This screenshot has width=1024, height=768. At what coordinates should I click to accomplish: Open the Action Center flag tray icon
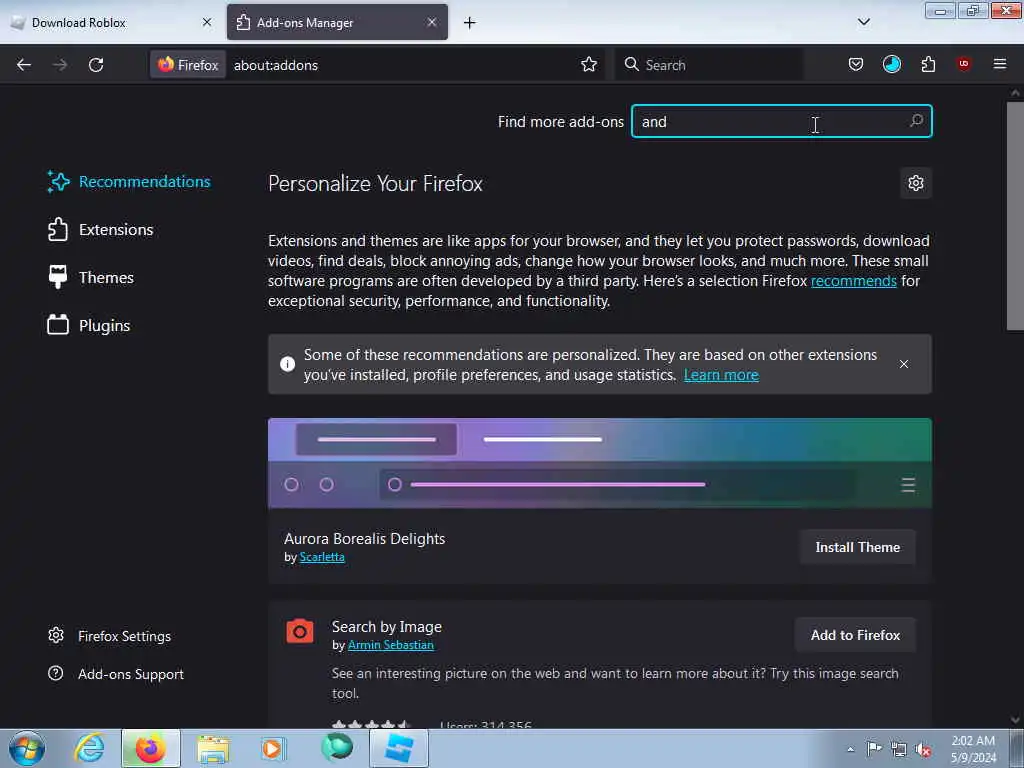click(874, 748)
